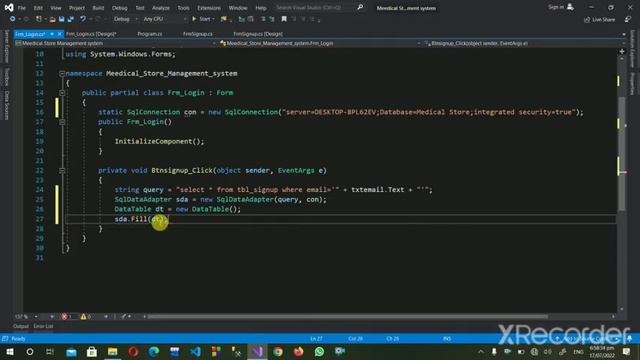The image size is (640, 360).
Task: Open the Analyze menu
Action: tap(161, 8)
